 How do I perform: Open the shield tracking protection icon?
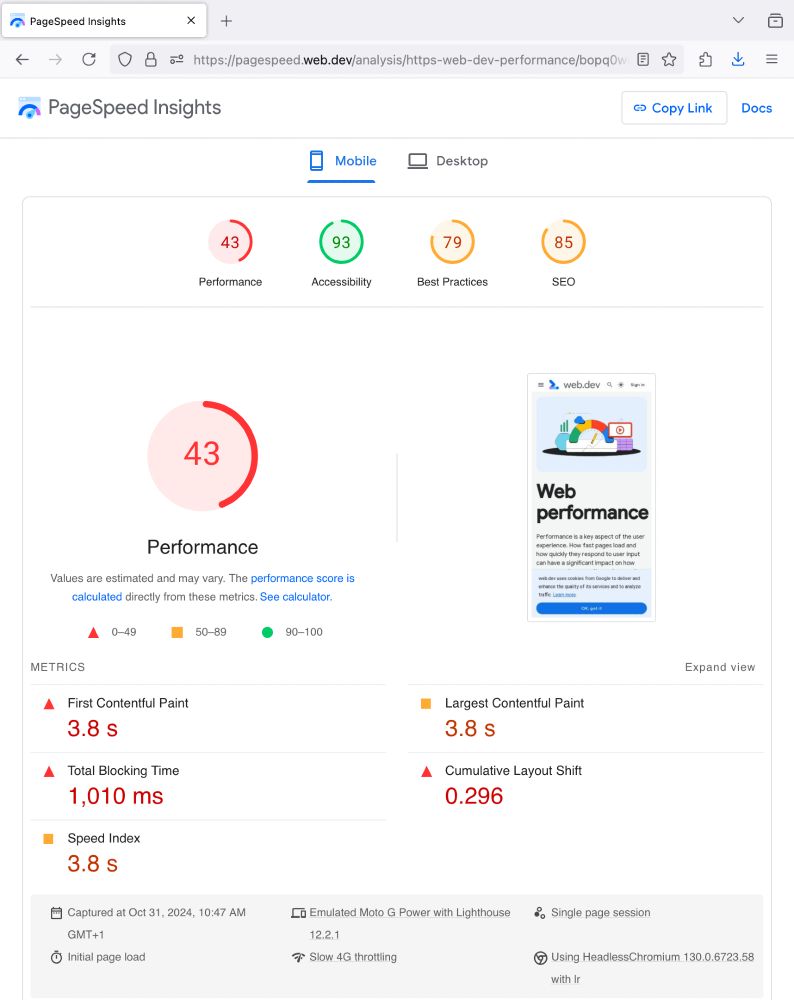coord(125,59)
